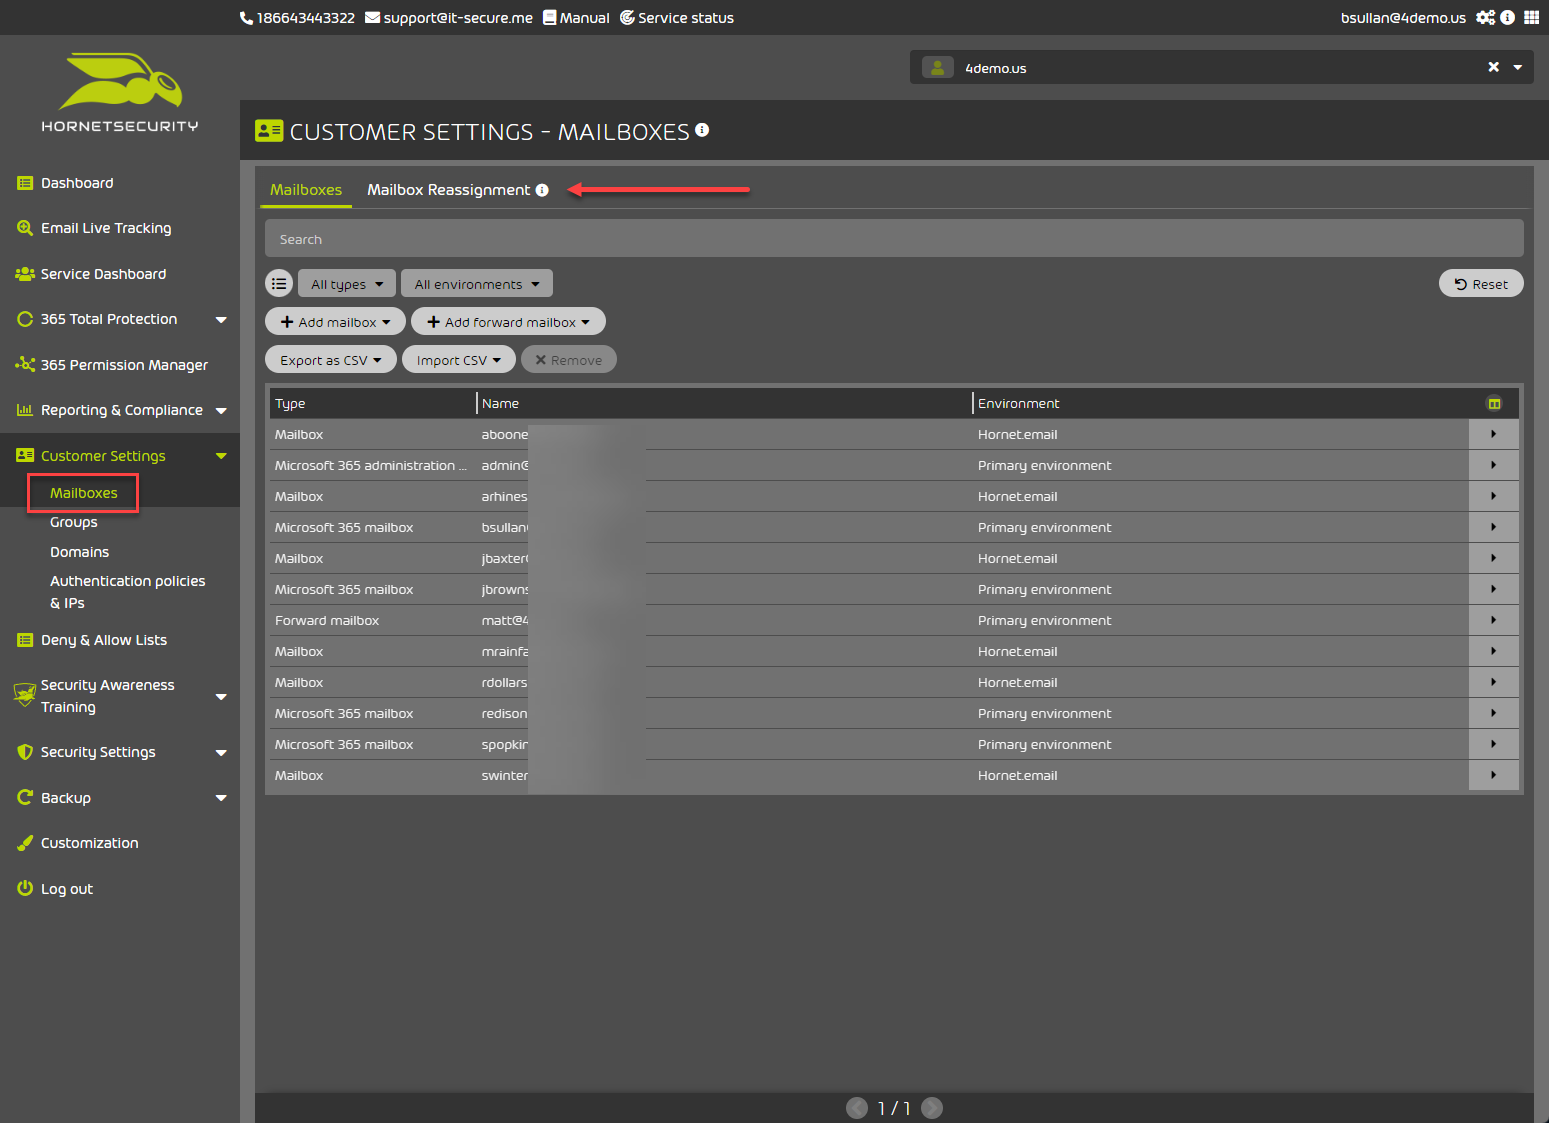Expand the Microsoft 365 administration row arrow
Screen dimensions: 1549x1123
[x=1494, y=465]
